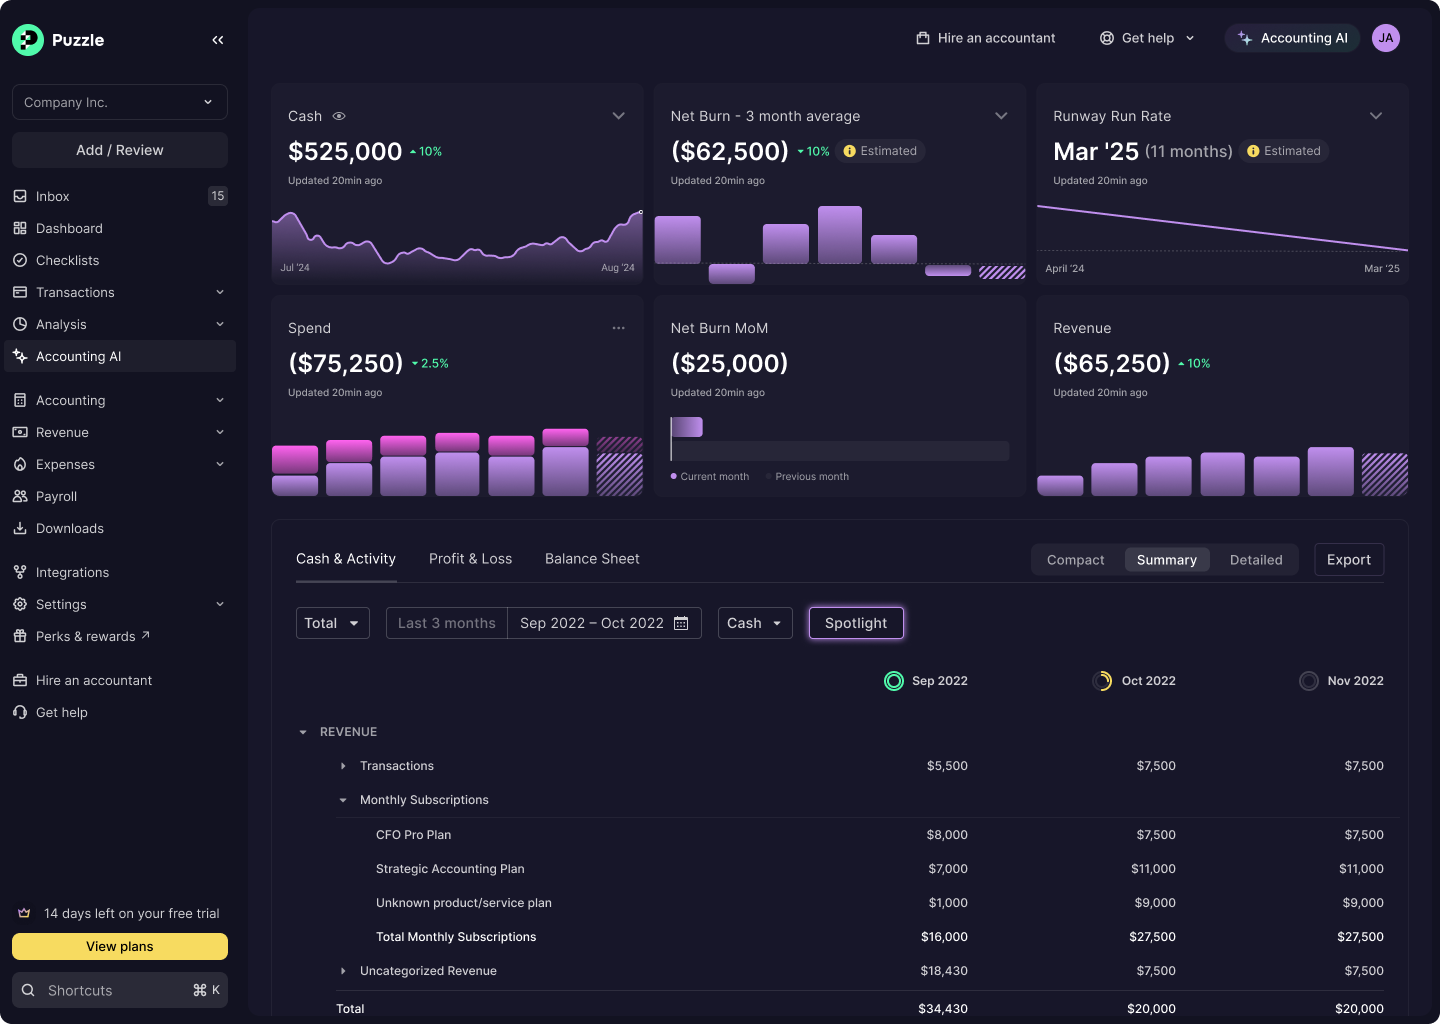
Task: Collapse the Monthly Subscriptions row
Action: [x=343, y=800]
